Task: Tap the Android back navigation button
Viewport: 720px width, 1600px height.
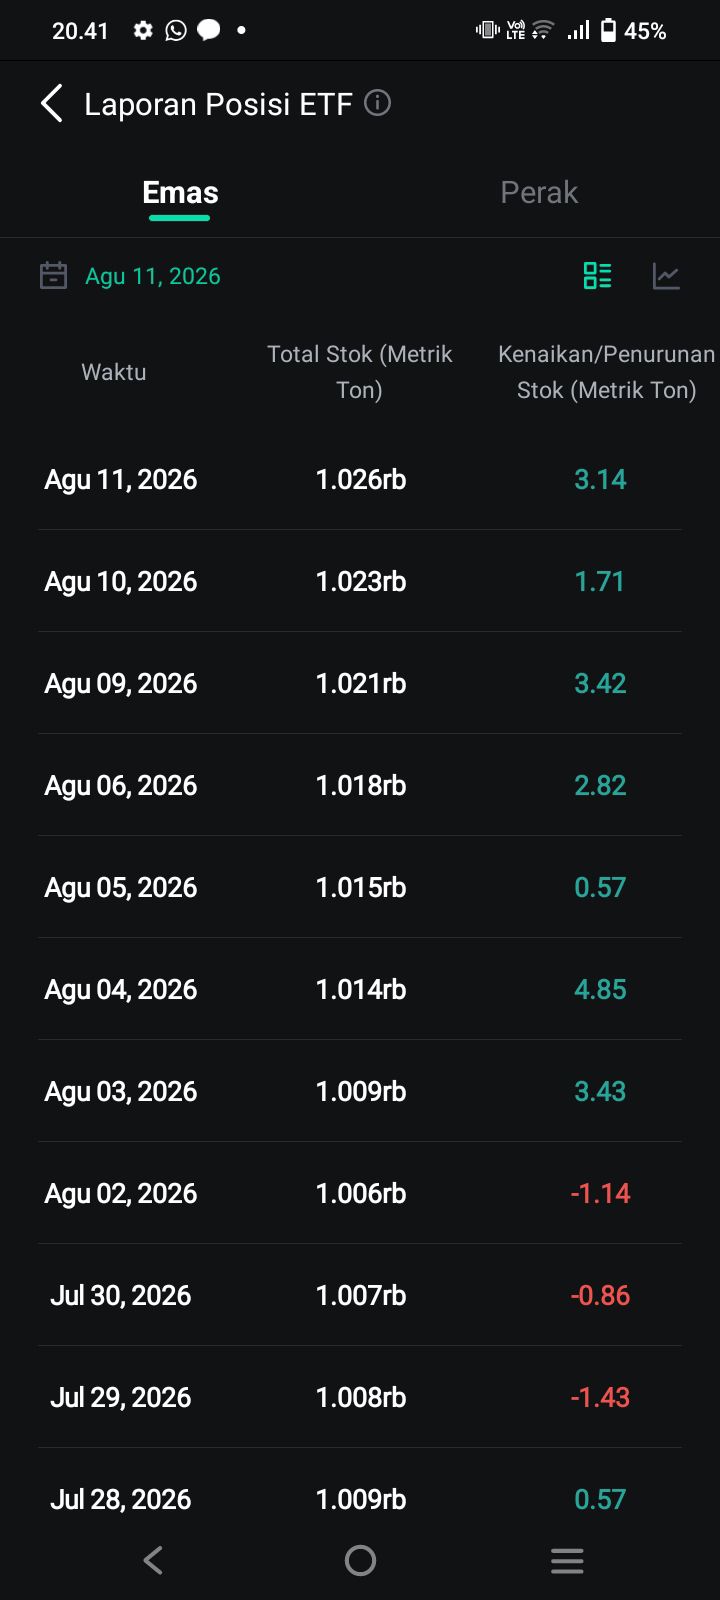Action: click(x=153, y=1560)
